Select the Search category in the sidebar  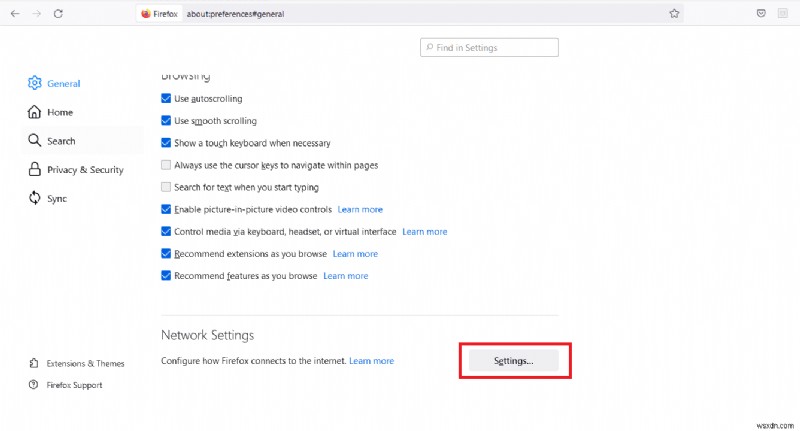[x=60, y=141]
